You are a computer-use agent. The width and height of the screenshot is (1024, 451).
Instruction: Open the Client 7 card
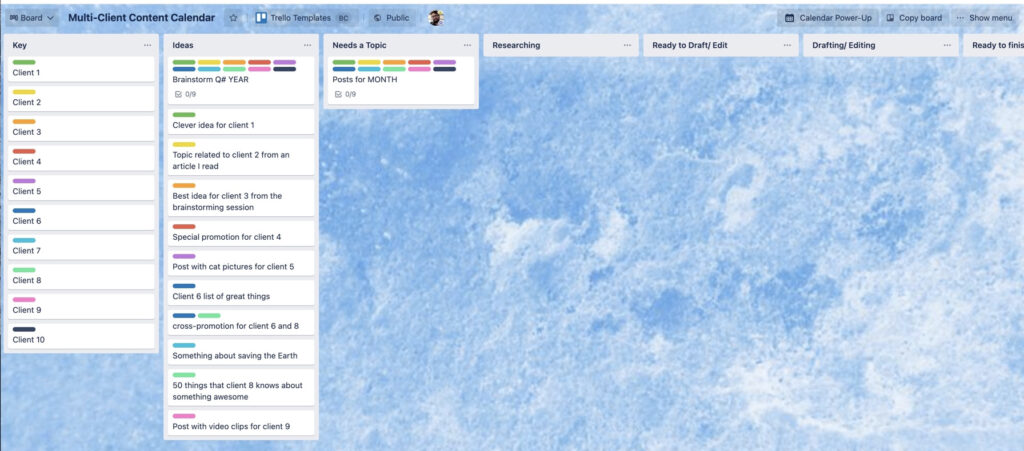[81, 247]
